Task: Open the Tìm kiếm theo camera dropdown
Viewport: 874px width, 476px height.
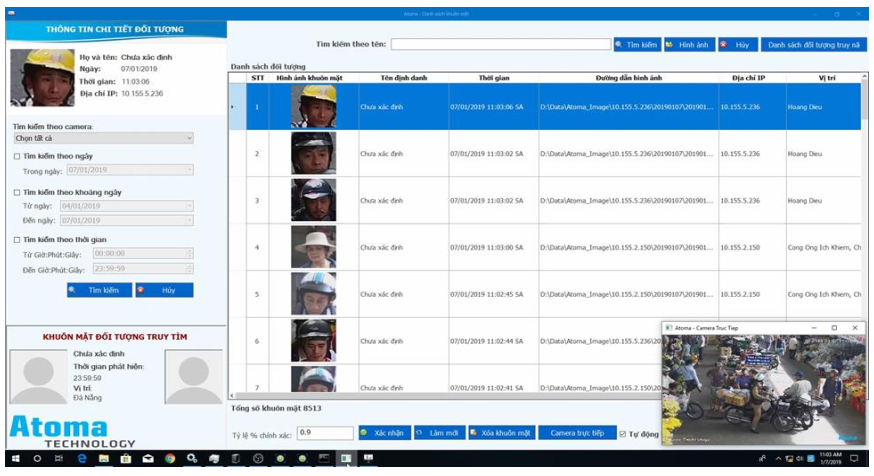Action: click(x=104, y=138)
